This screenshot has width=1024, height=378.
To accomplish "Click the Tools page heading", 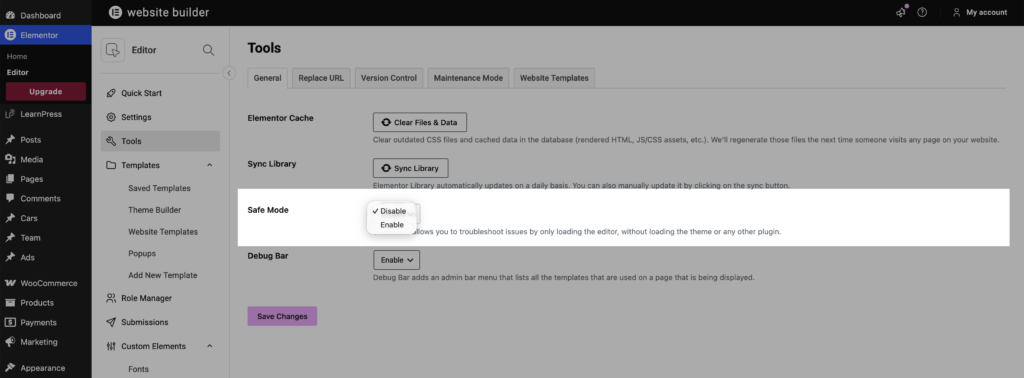I will pos(264,48).
